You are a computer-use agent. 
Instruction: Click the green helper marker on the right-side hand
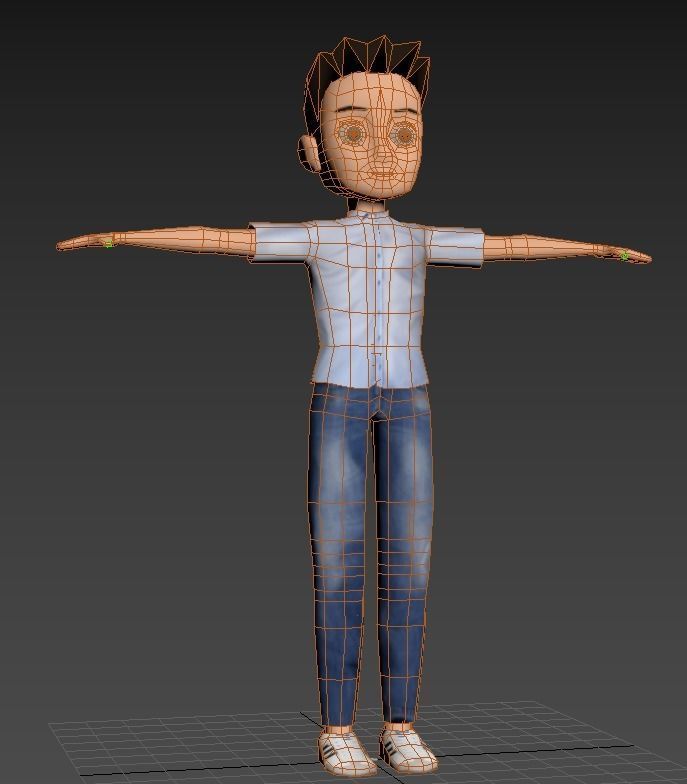(x=624, y=256)
